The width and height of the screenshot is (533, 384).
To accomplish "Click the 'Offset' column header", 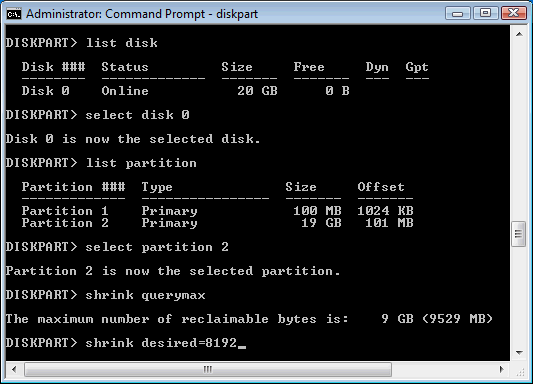I will coord(381,187).
